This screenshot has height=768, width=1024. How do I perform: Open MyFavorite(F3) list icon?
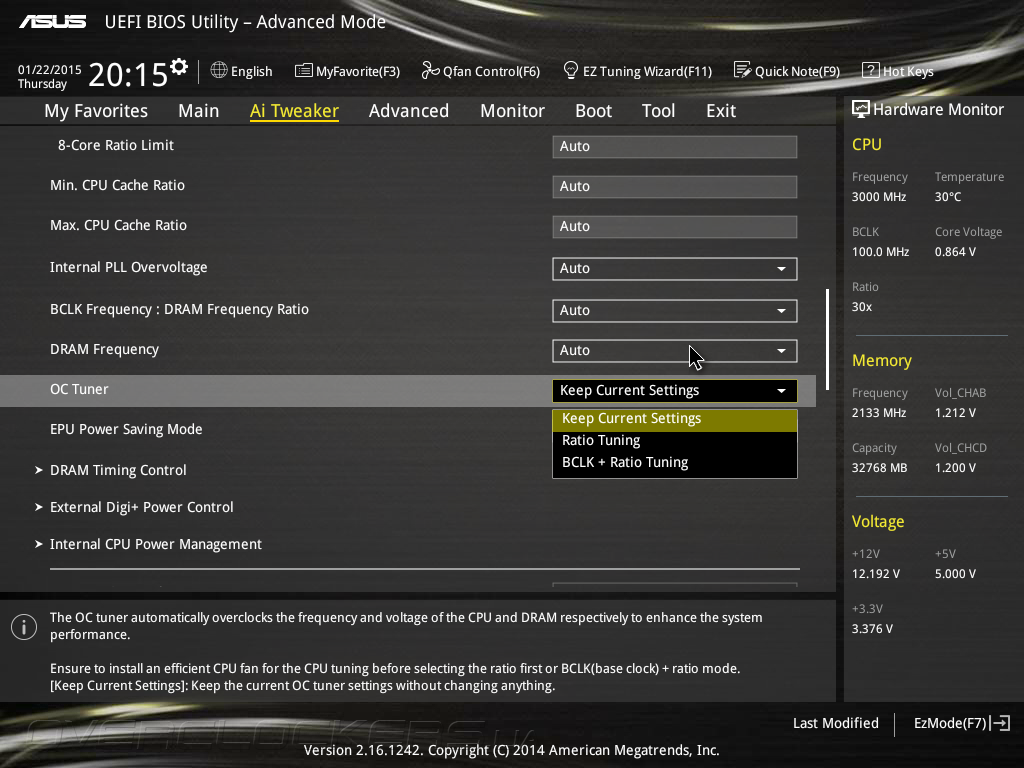coord(303,71)
